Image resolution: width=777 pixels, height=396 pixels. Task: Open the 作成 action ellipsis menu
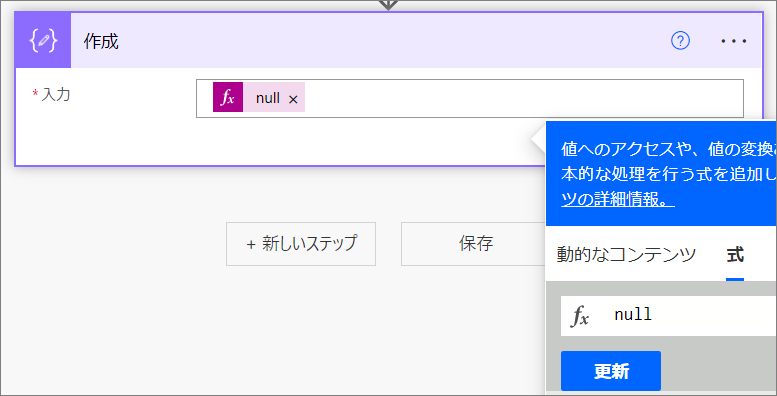tap(733, 41)
